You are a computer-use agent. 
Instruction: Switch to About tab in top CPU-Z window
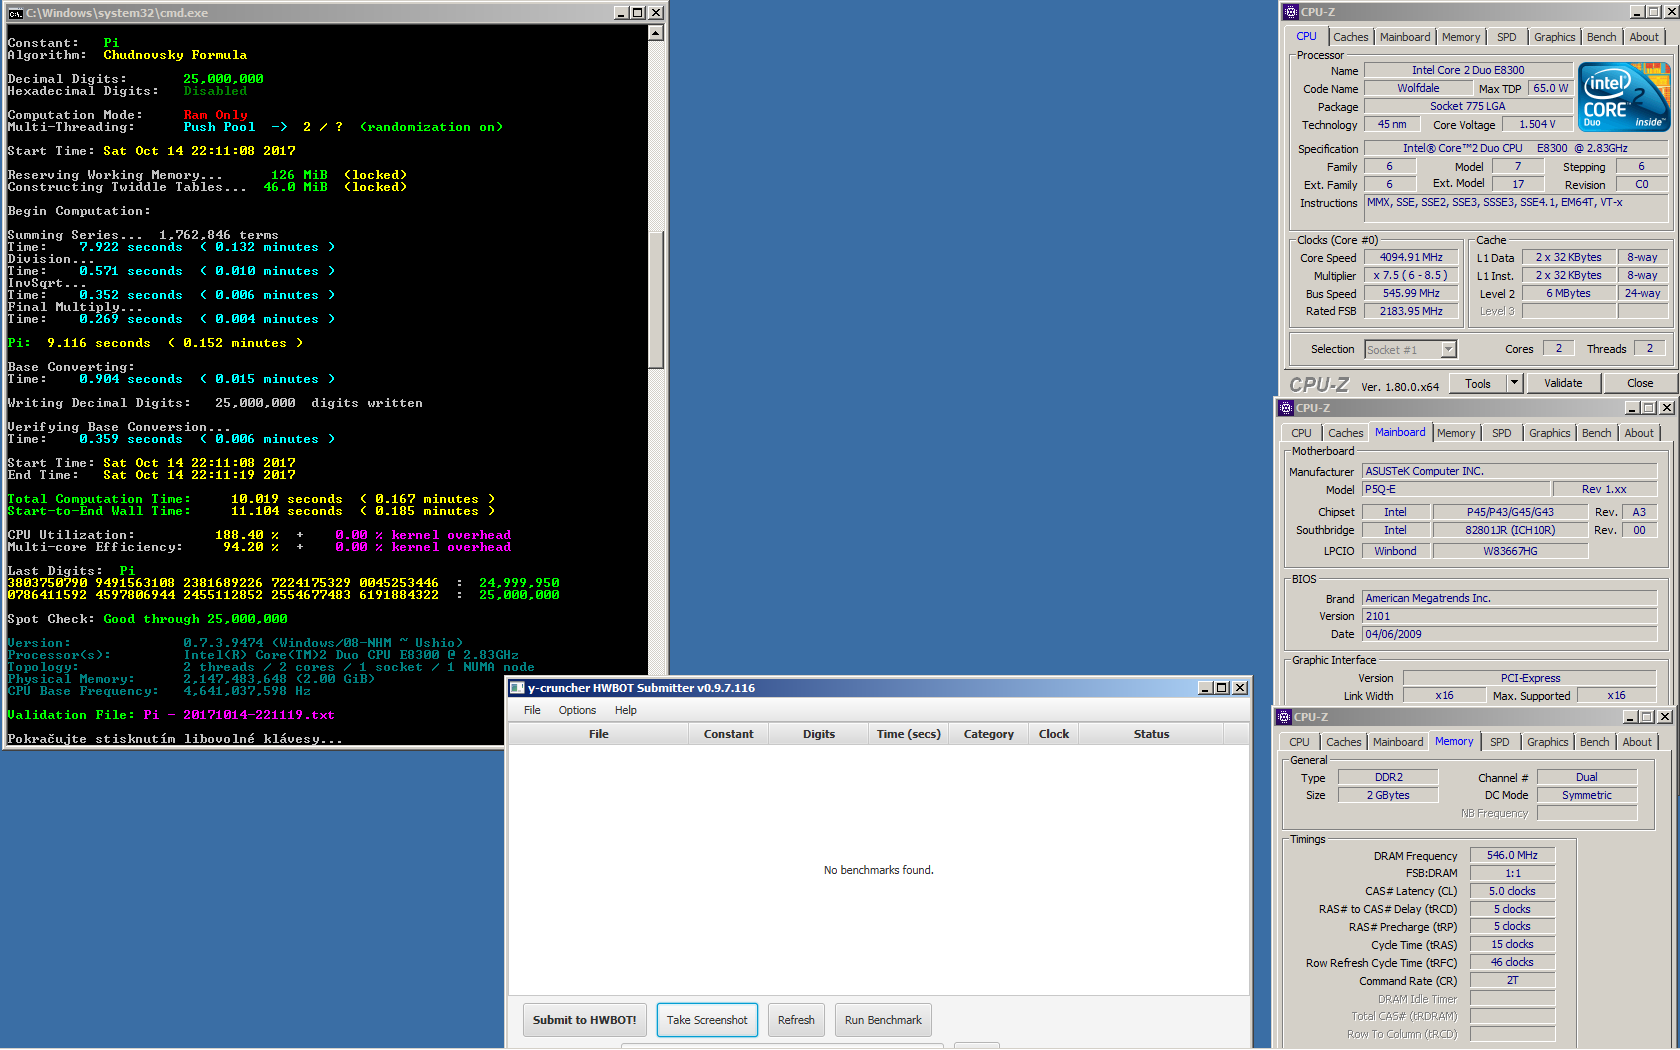point(1644,37)
